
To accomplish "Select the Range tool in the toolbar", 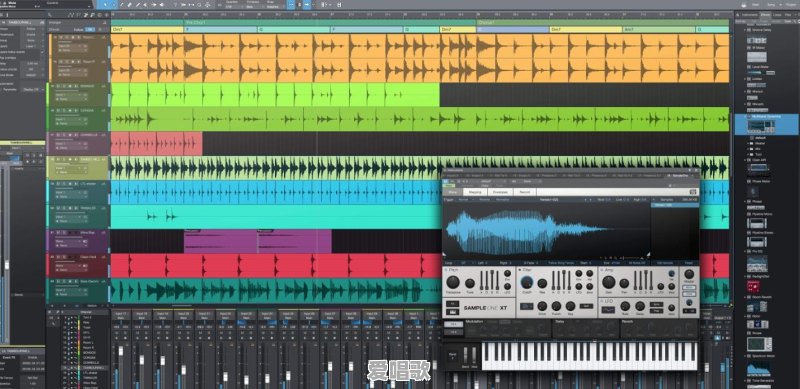I will click(114, 5).
